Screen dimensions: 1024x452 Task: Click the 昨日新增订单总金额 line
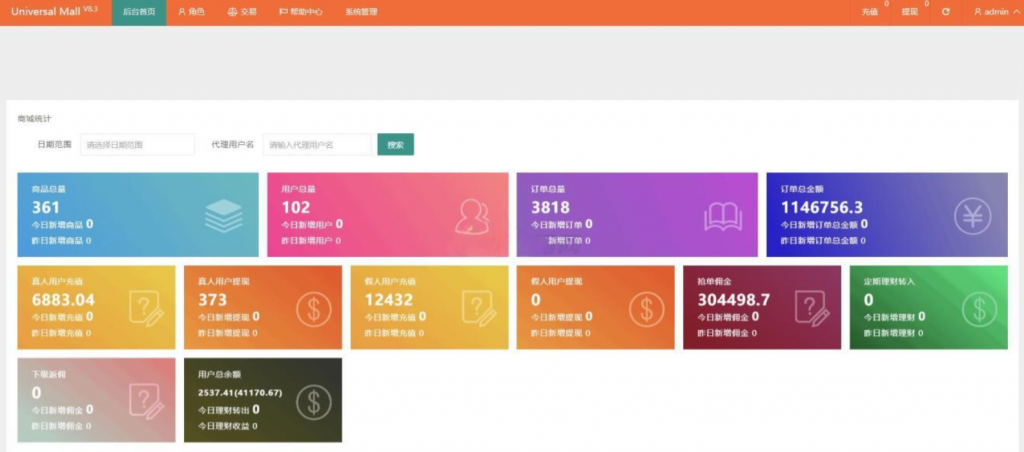[823, 240]
